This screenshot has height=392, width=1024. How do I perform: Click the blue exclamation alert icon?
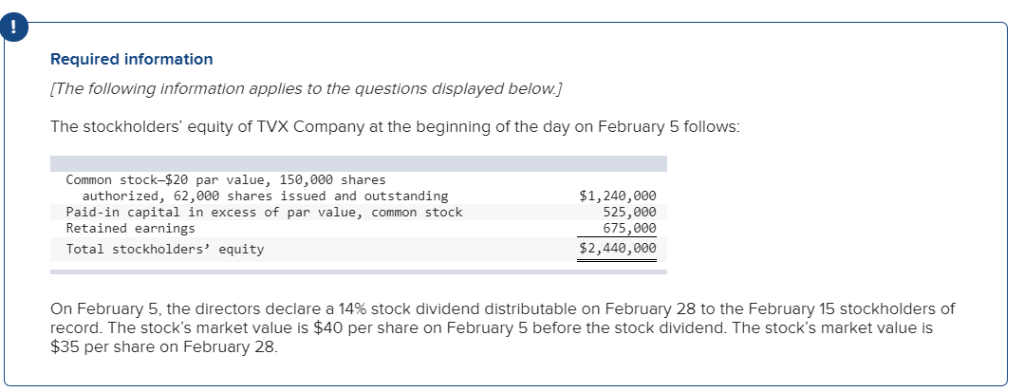click(x=14, y=27)
